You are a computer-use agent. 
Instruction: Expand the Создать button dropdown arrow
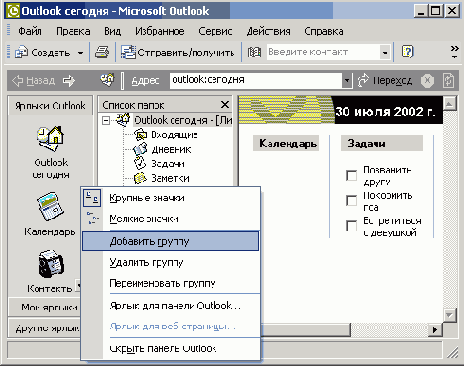[80, 53]
